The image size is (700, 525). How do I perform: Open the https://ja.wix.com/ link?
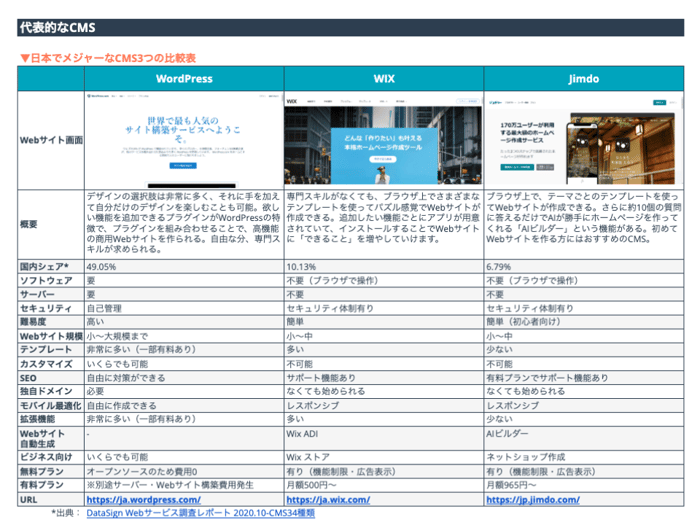coord(328,500)
